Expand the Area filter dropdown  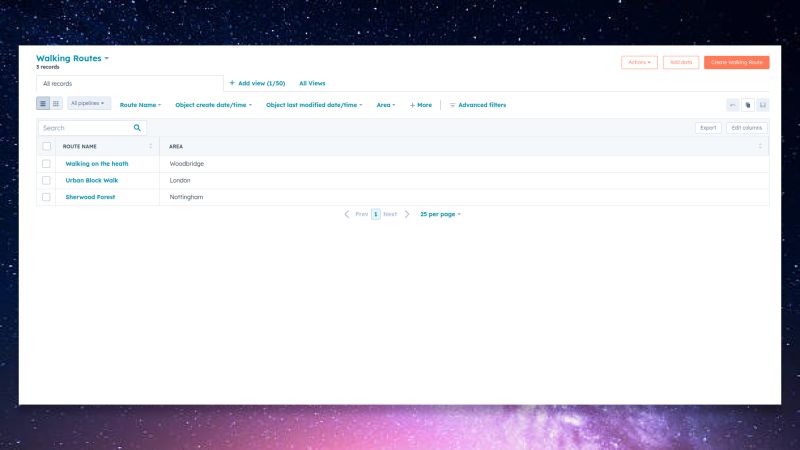click(x=386, y=105)
